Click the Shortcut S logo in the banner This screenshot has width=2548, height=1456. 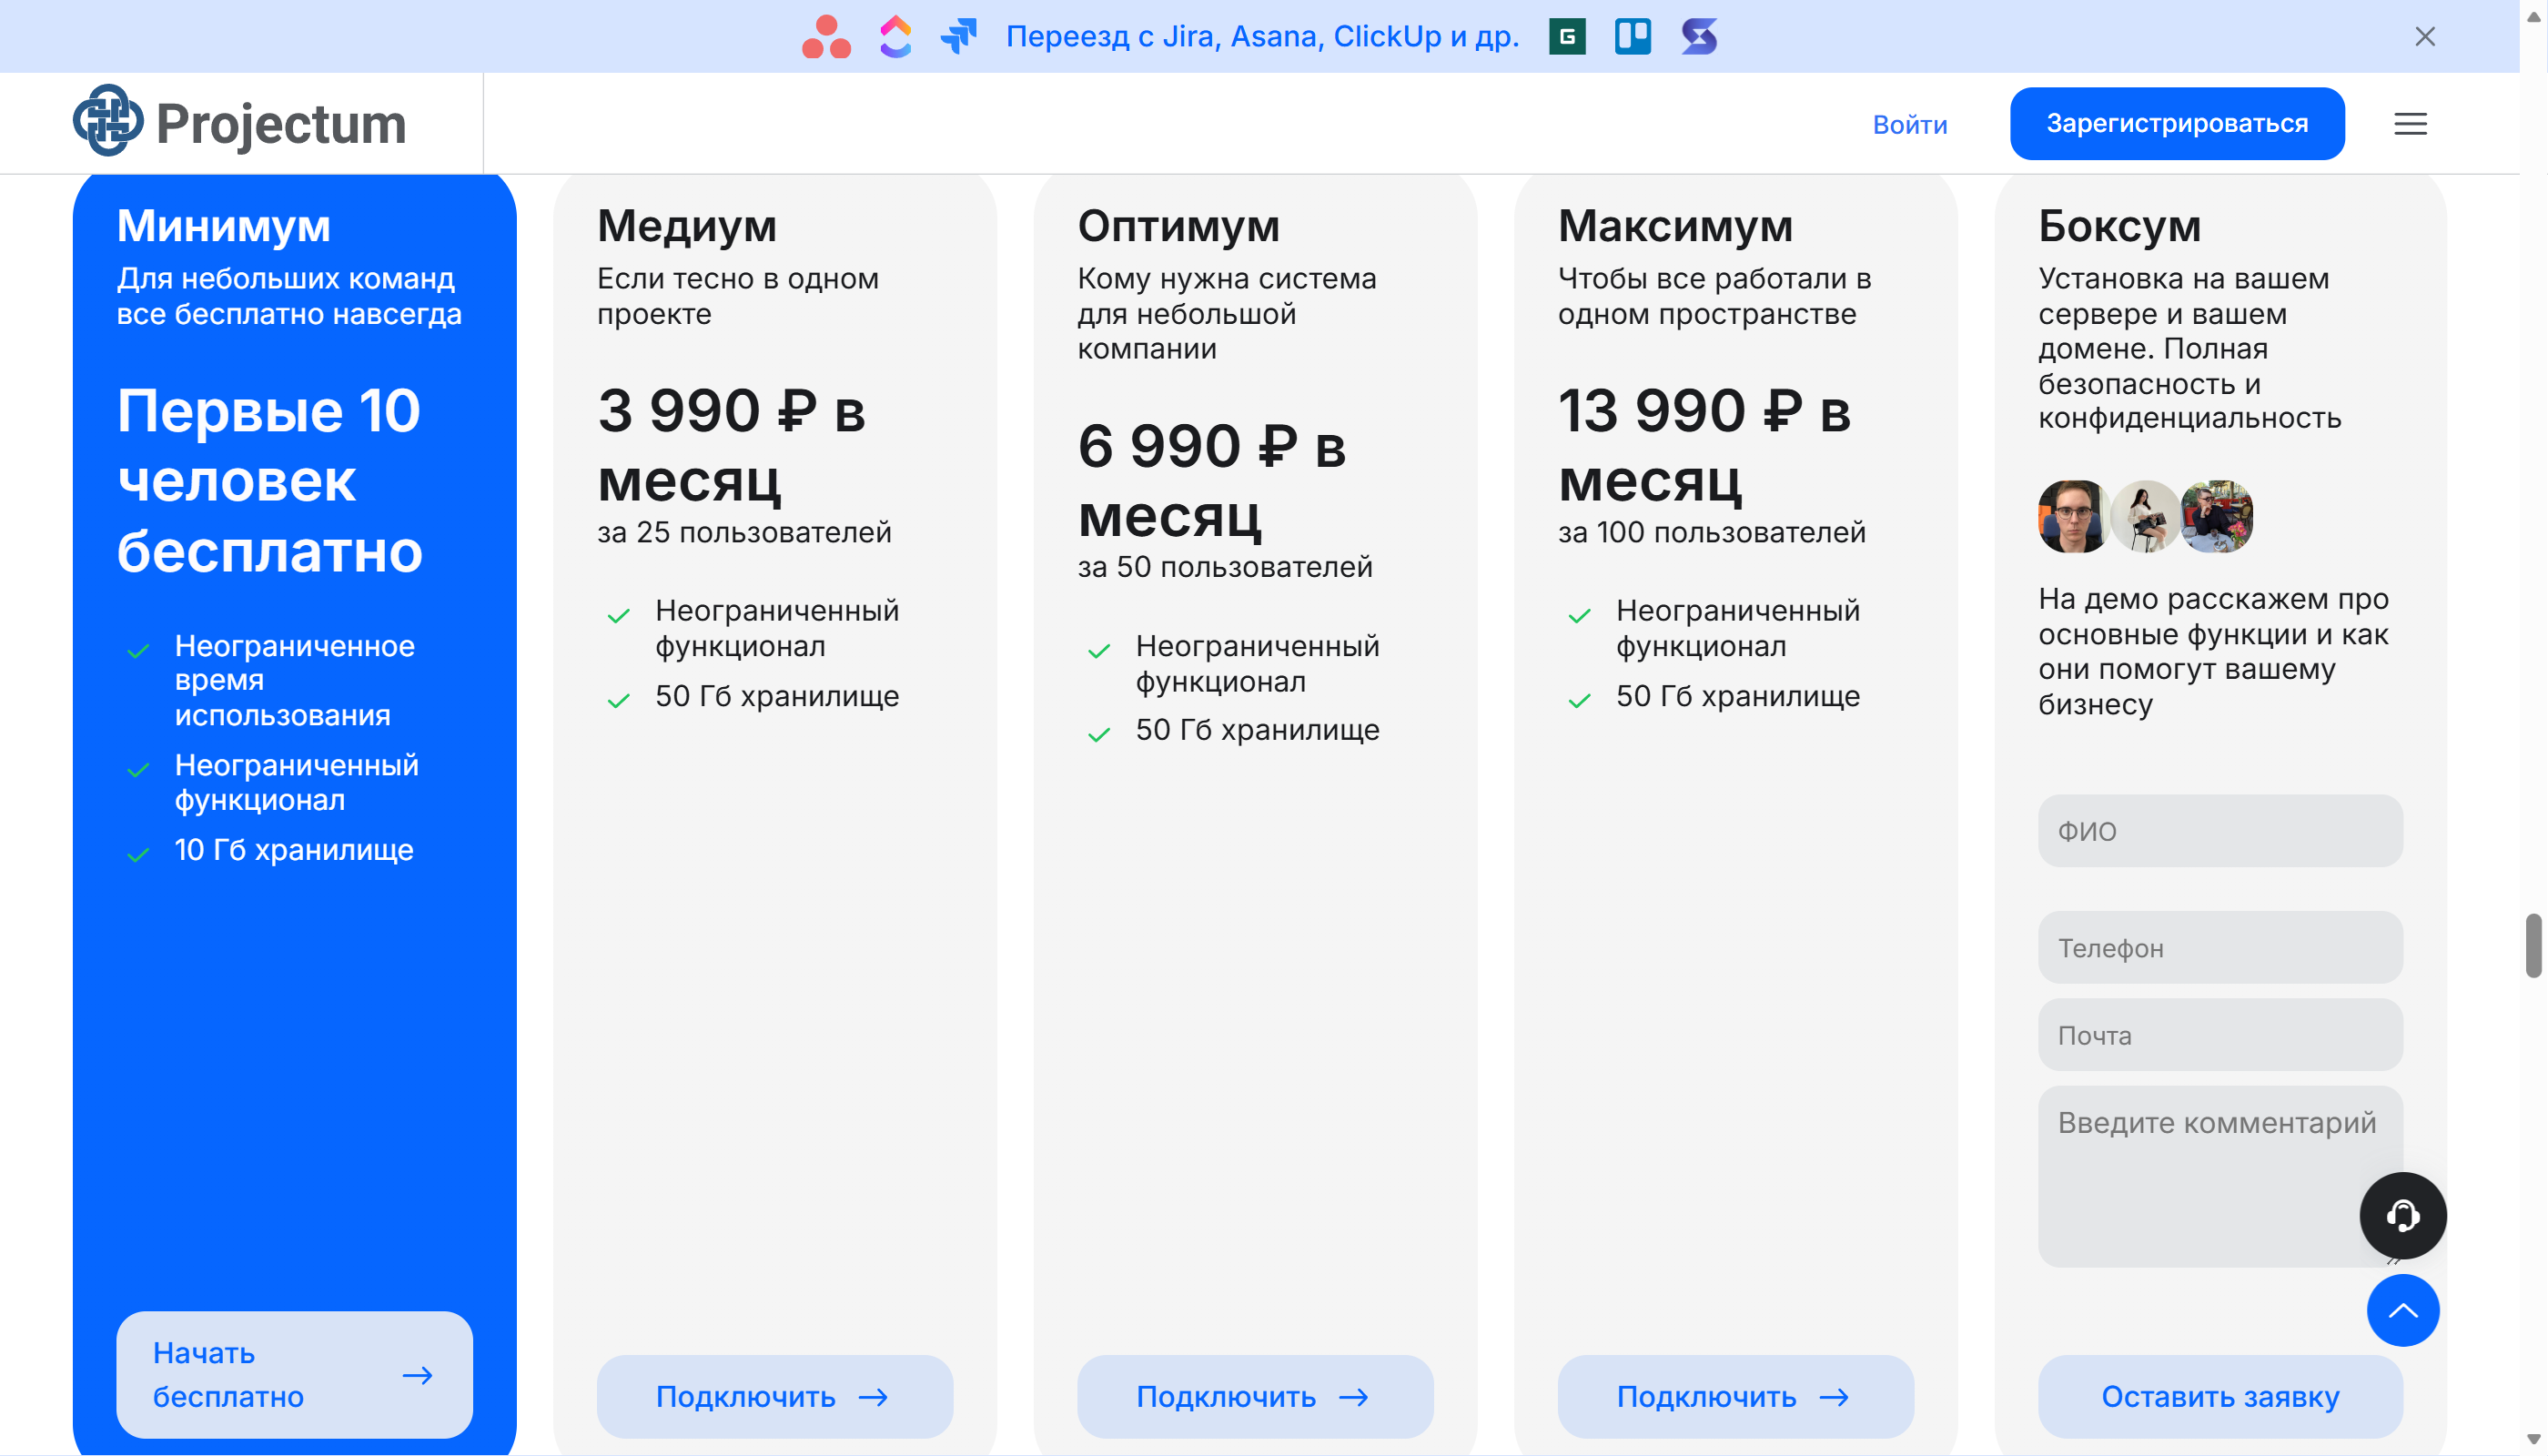point(1699,37)
